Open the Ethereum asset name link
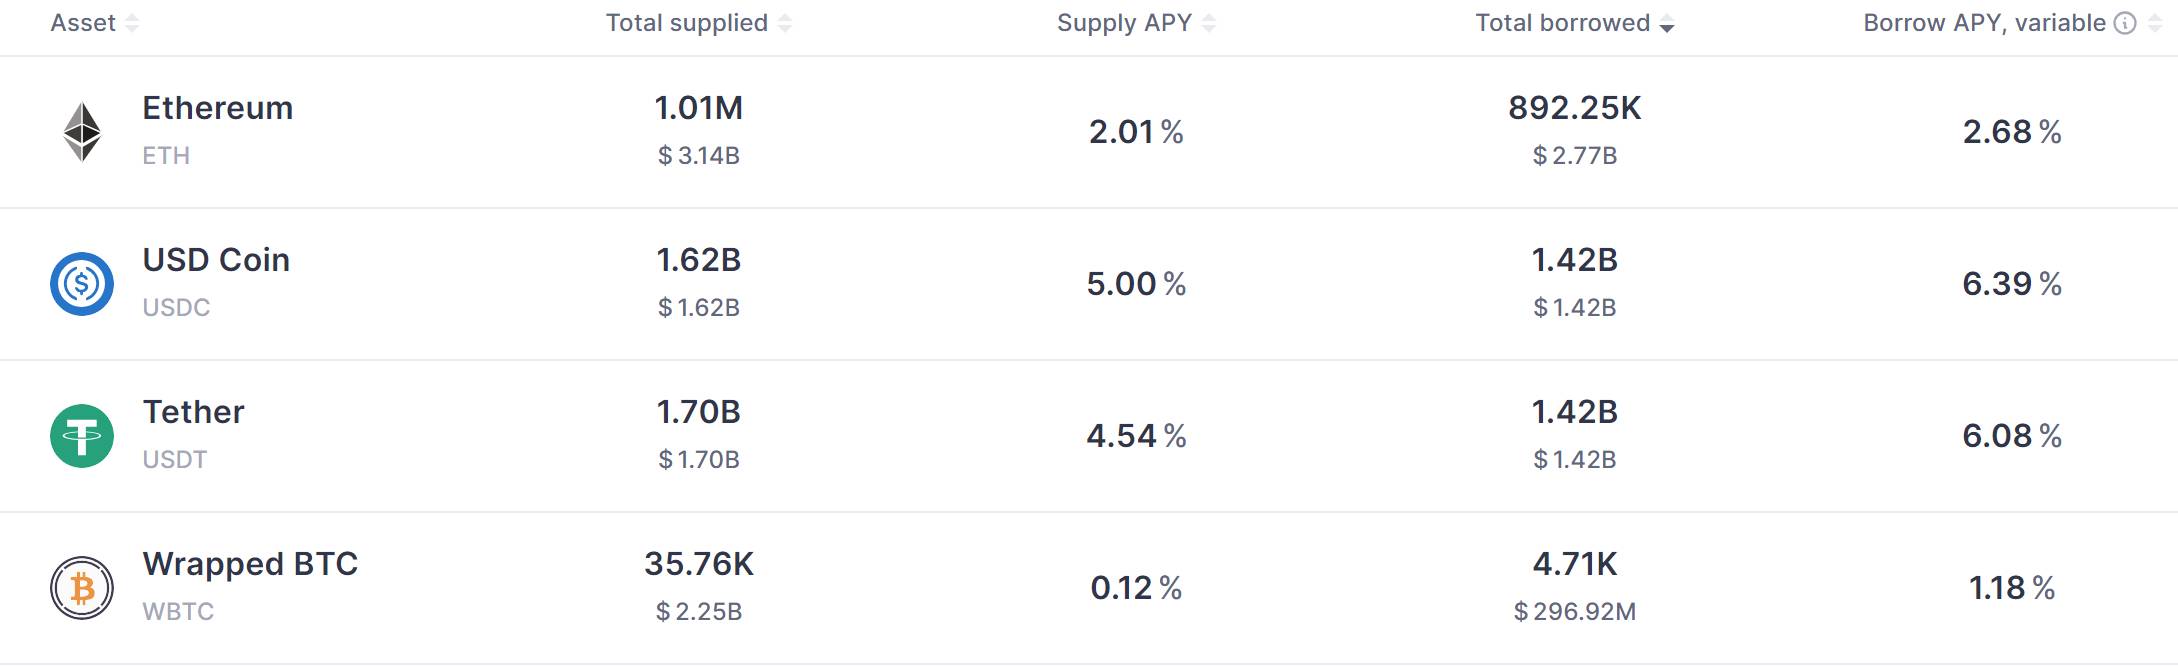This screenshot has height=666, width=2178. point(218,108)
